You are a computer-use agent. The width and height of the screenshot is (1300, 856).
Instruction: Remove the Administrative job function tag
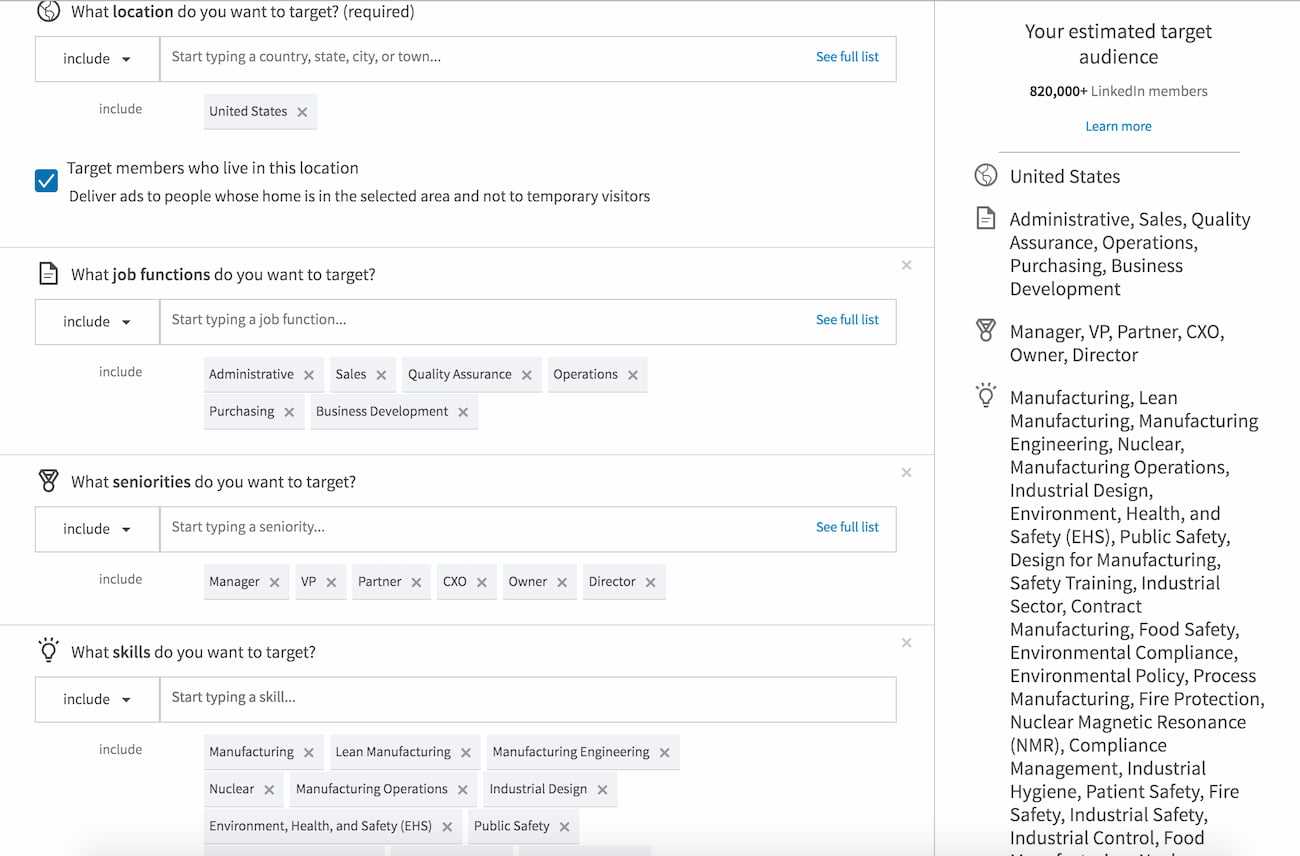(x=309, y=375)
